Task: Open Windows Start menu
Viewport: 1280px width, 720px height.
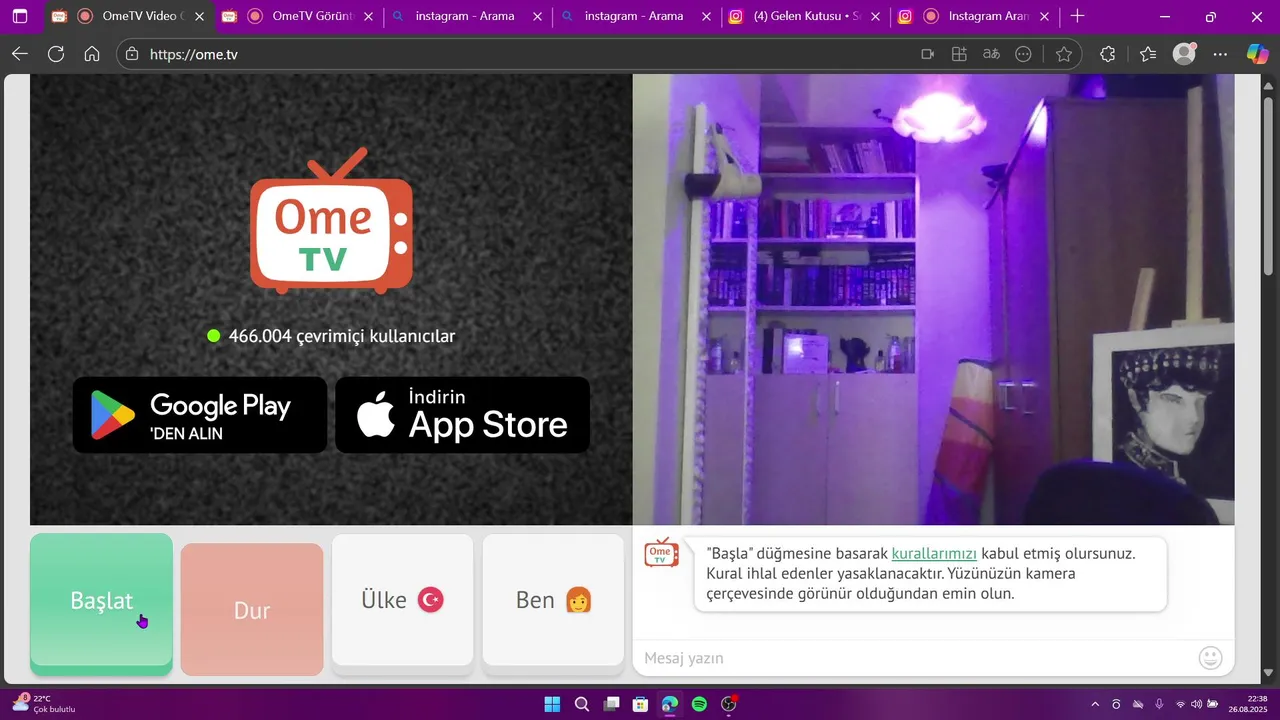Action: 552,704
